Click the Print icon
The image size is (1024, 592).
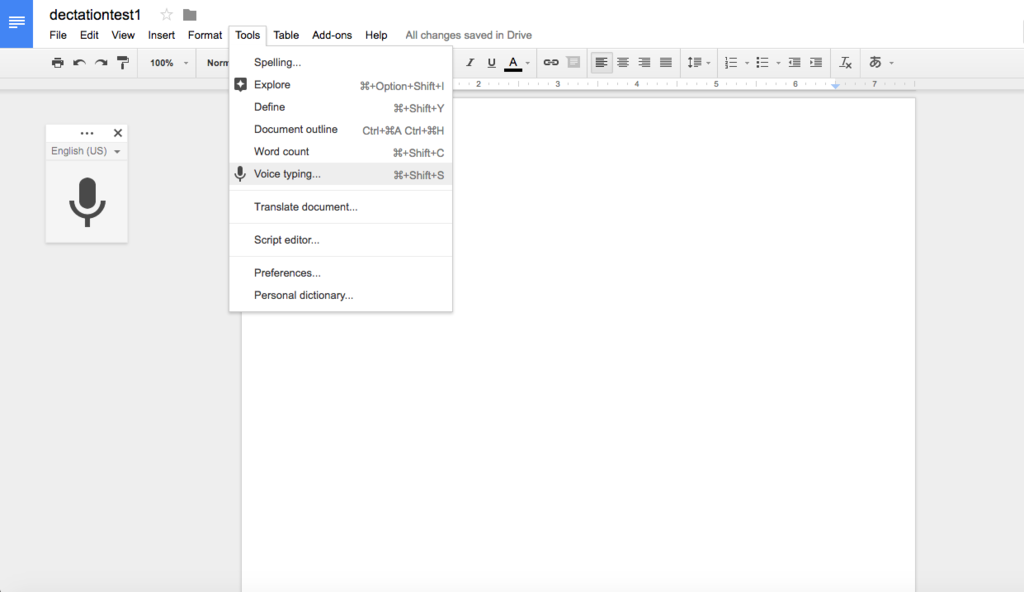pyautogui.click(x=57, y=63)
